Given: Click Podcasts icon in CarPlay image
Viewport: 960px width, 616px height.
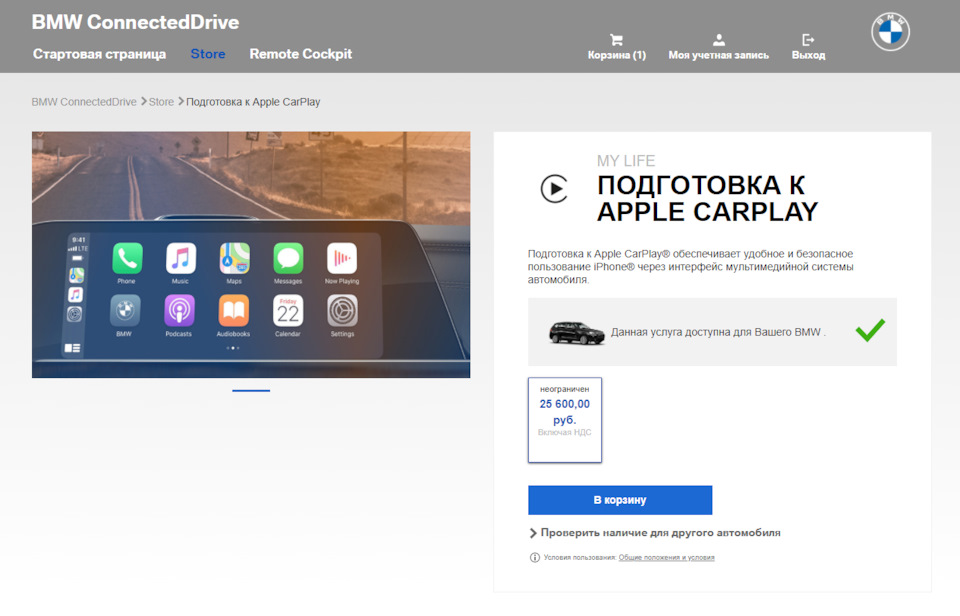Looking at the screenshot, I should coord(179,311).
